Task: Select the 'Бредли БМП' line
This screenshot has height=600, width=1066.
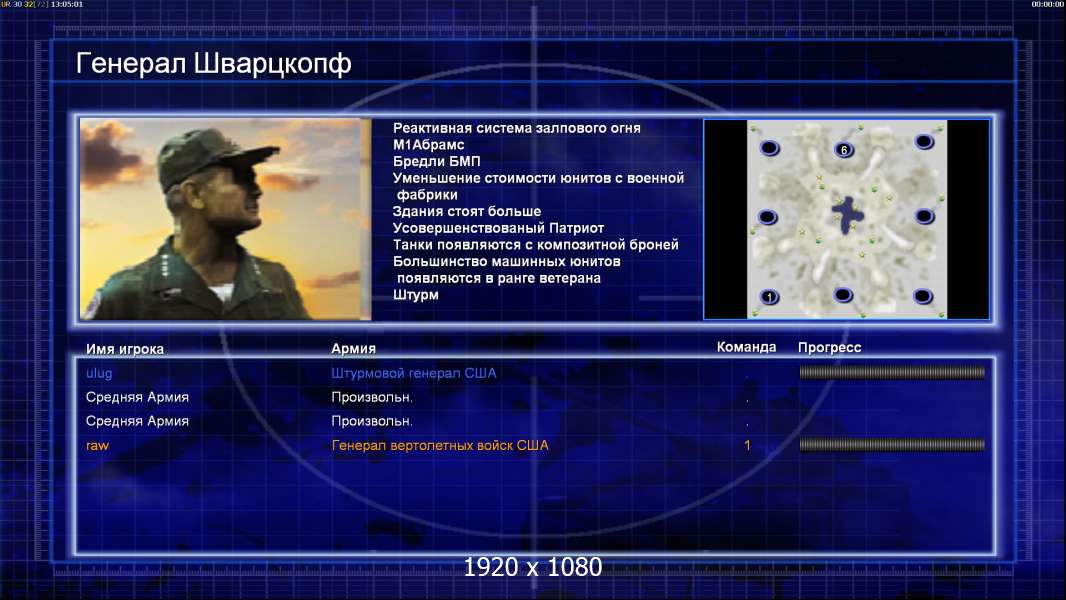Action: tap(436, 161)
